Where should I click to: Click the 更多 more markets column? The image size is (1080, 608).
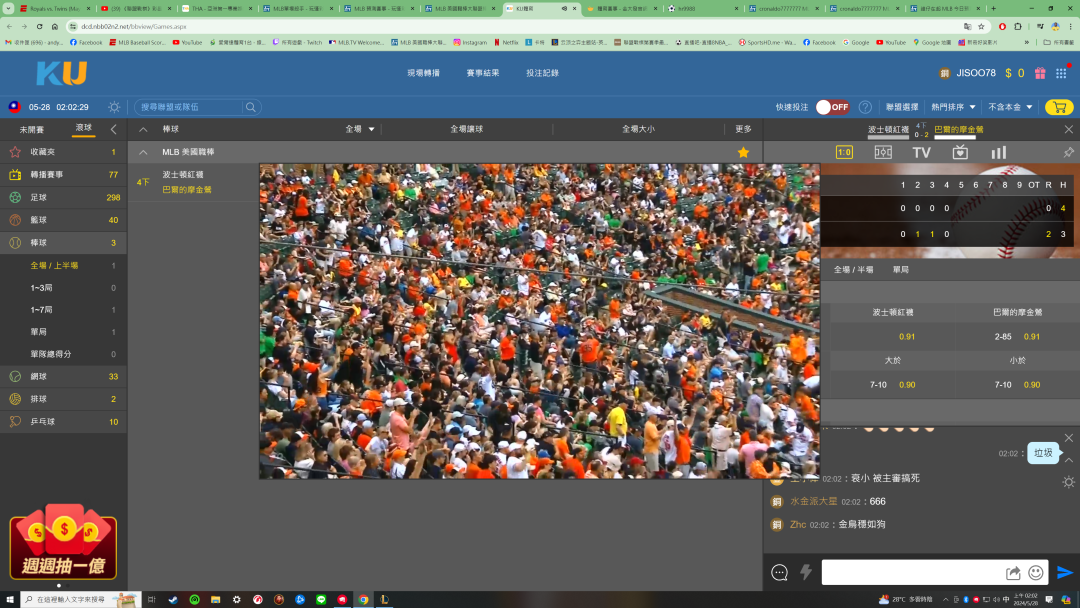pos(743,129)
